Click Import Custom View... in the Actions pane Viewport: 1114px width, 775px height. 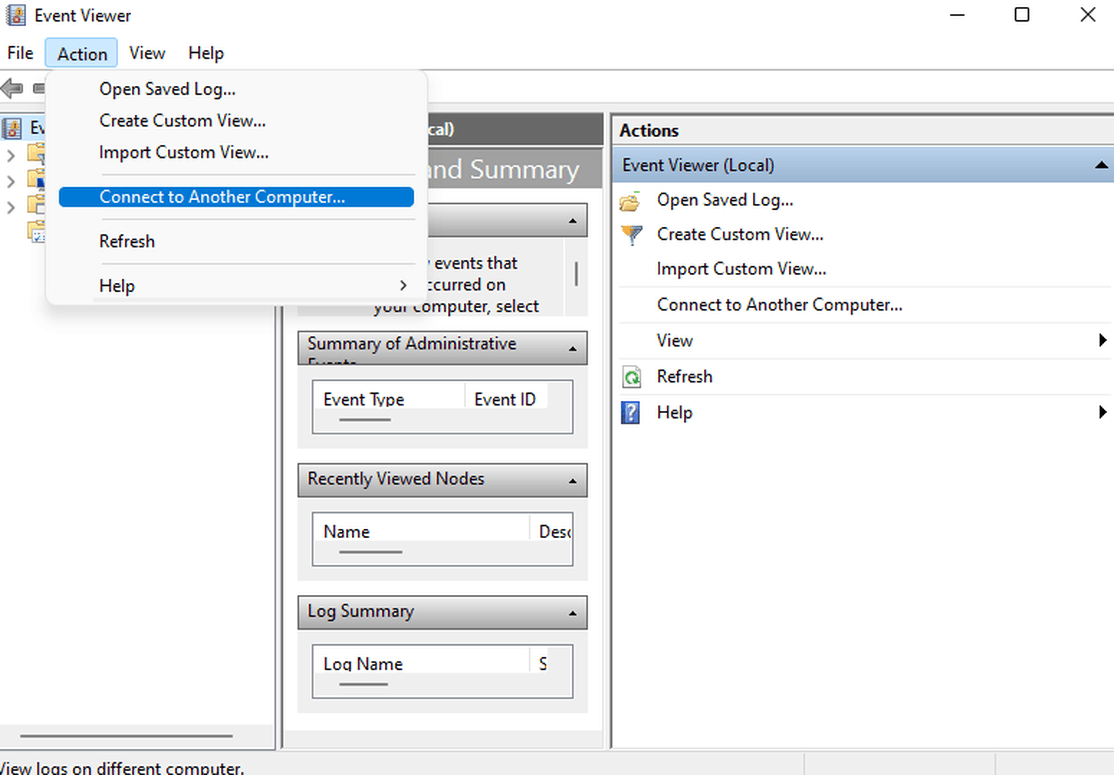click(x=741, y=269)
